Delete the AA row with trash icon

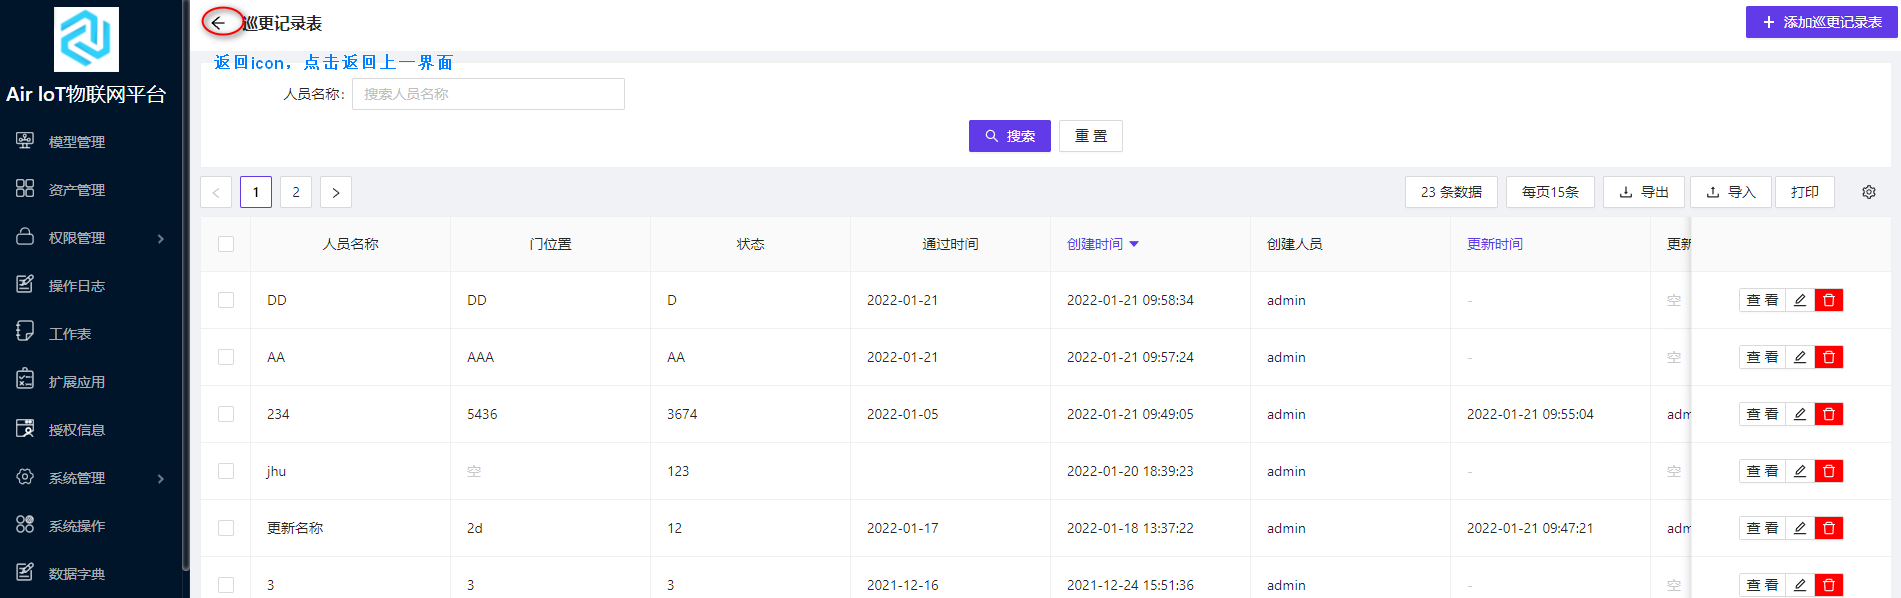coord(1829,357)
